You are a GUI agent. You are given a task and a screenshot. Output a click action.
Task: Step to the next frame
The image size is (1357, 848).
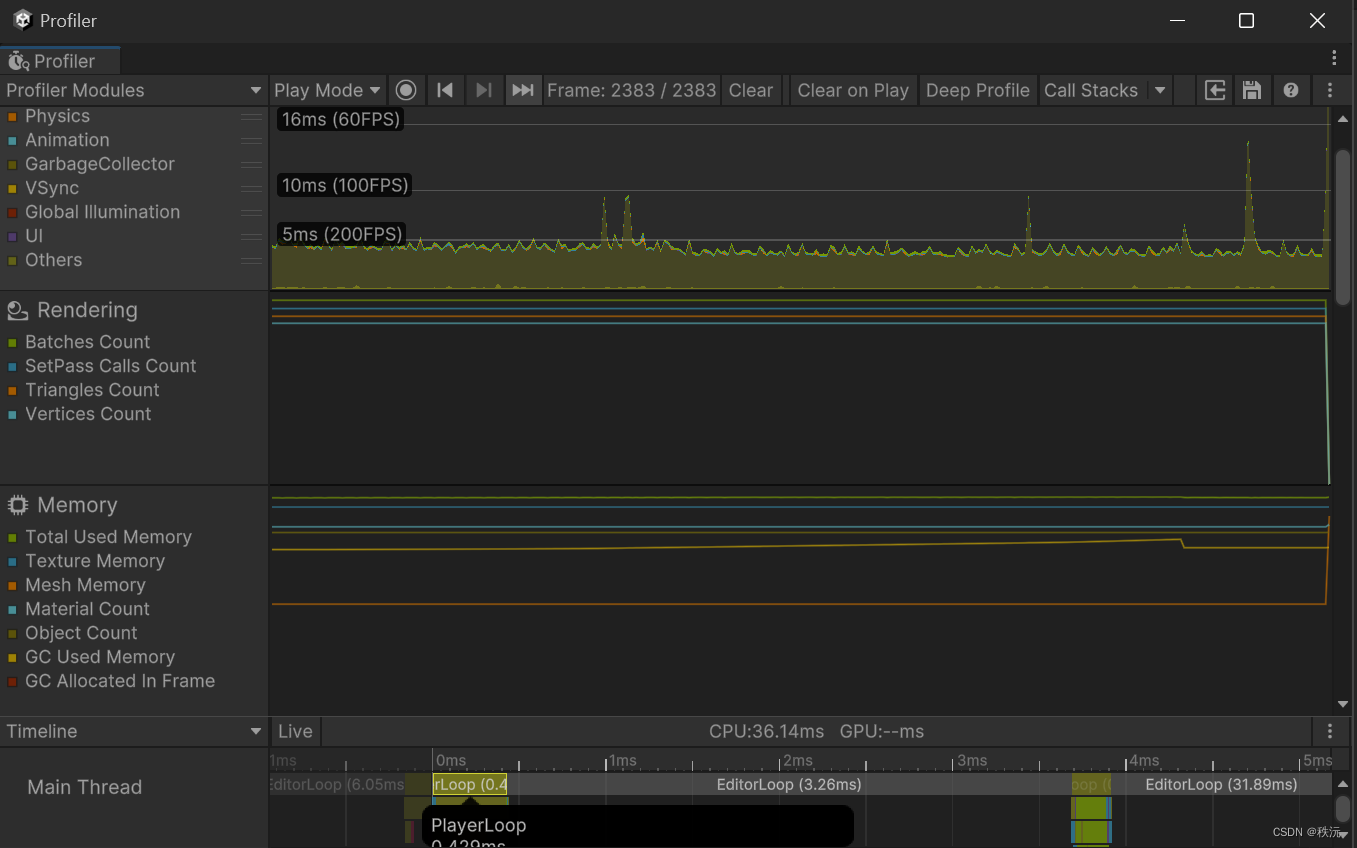click(x=484, y=90)
